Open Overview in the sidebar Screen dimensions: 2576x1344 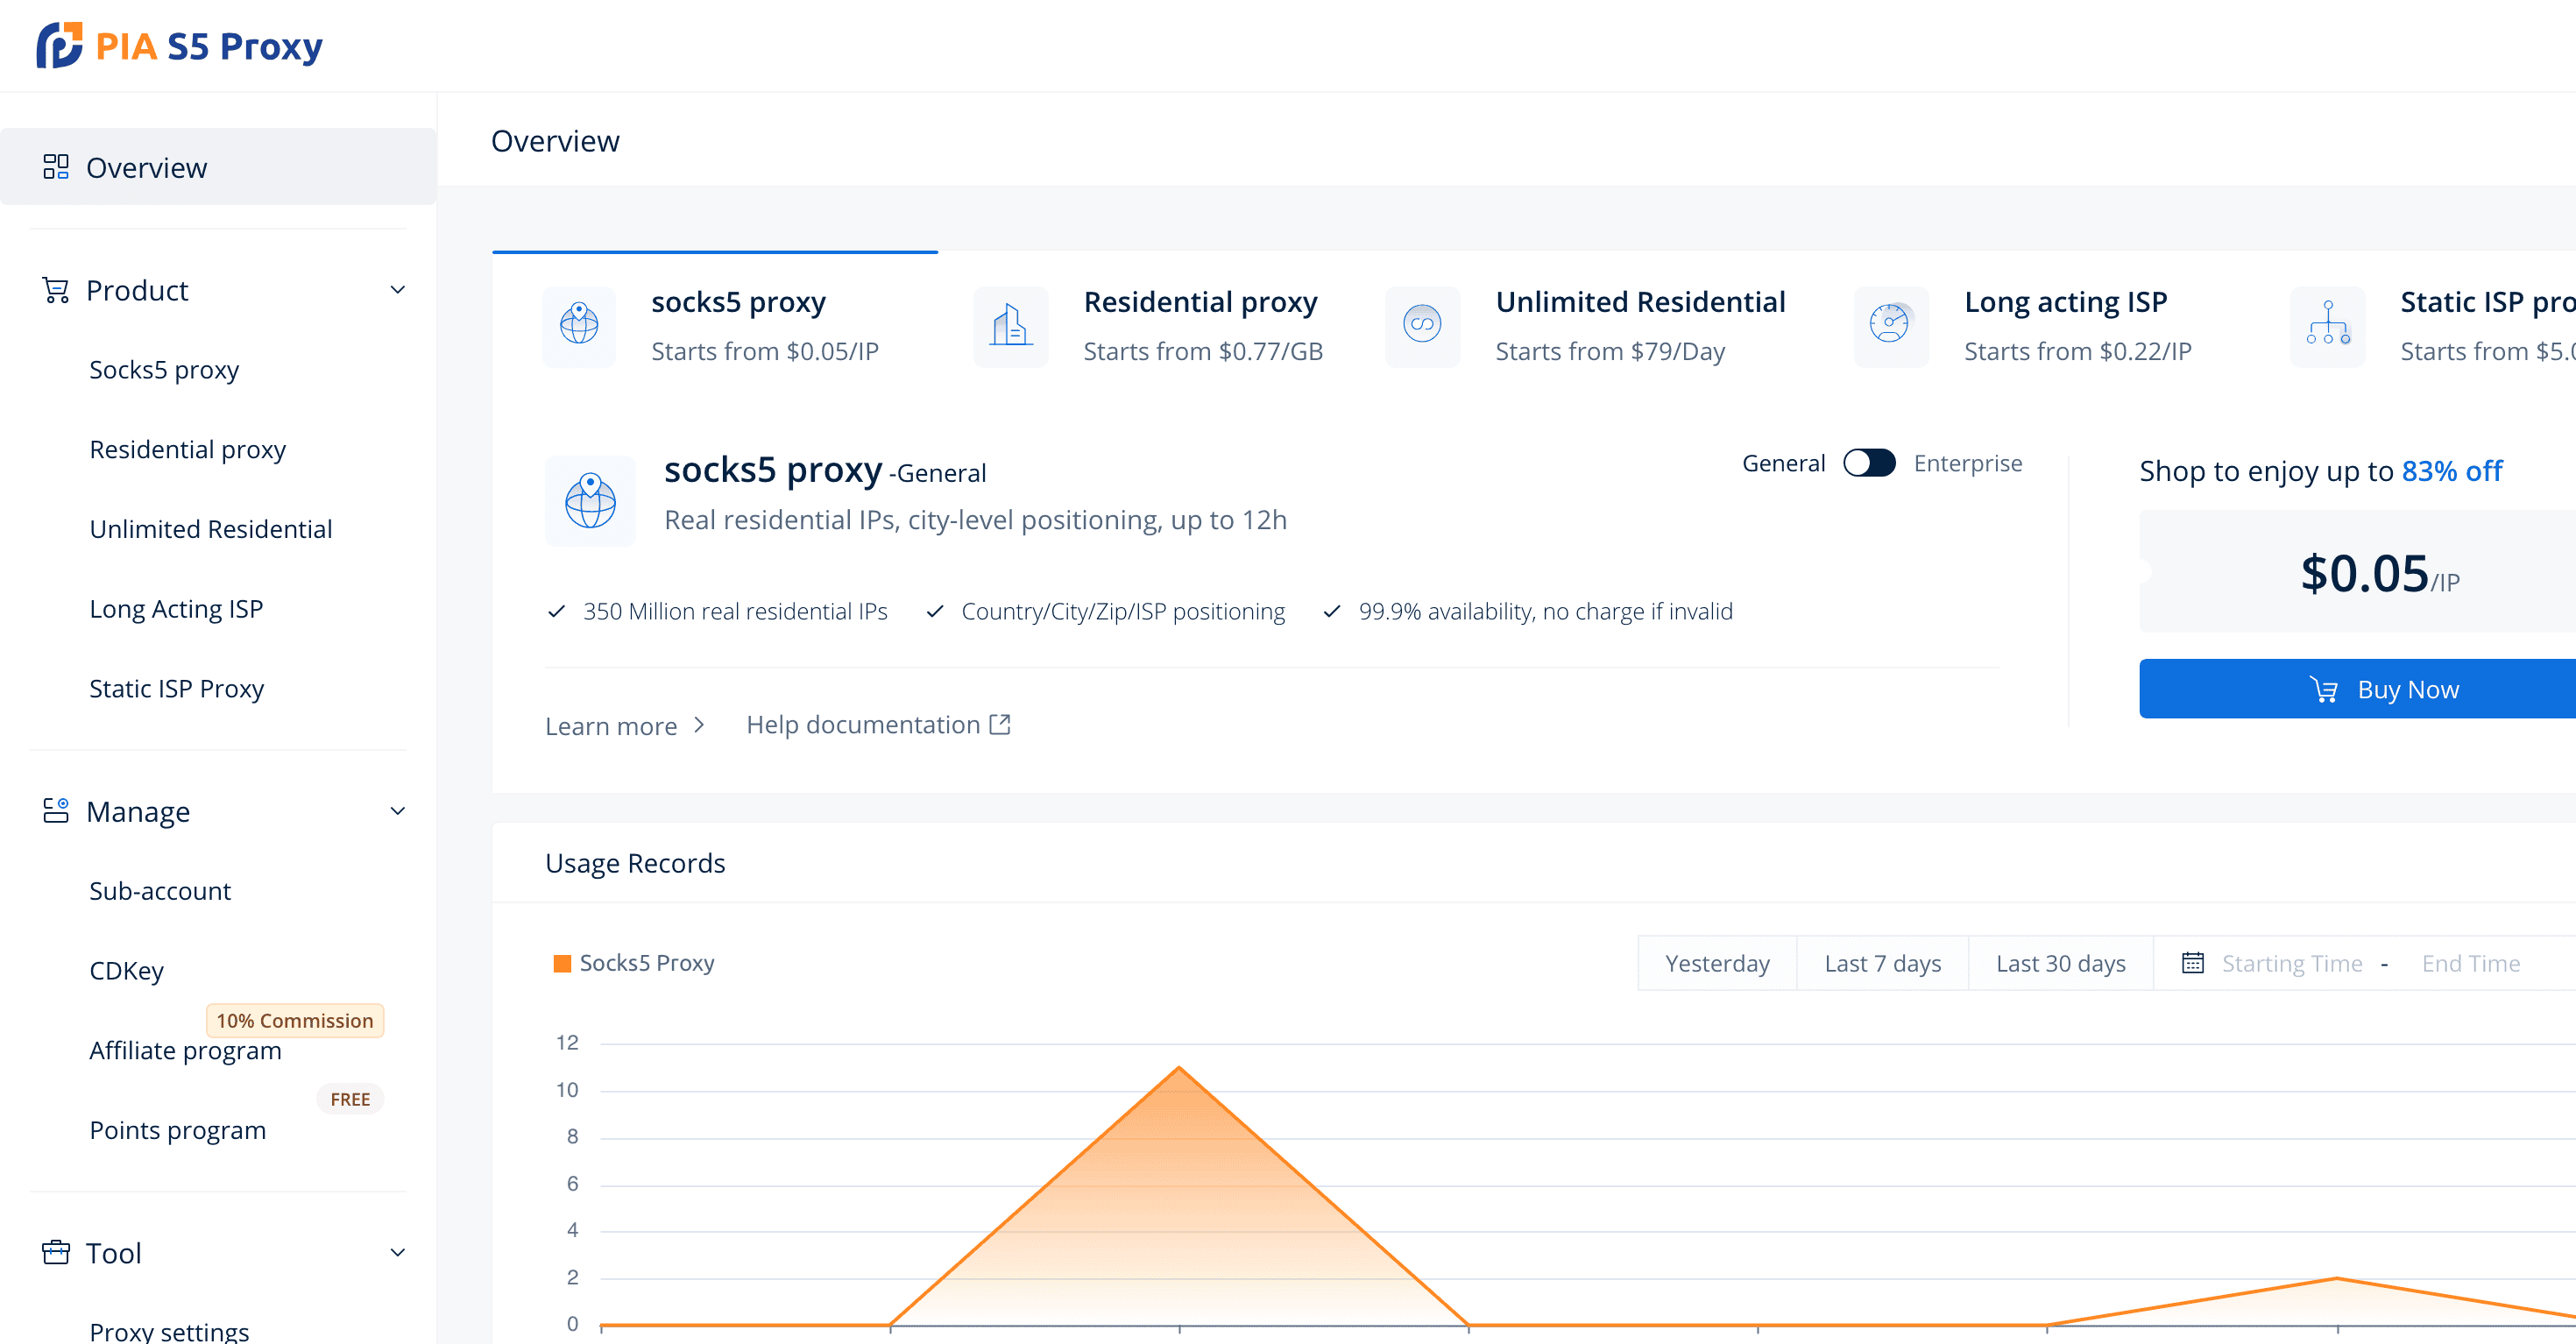click(x=218, y=167)
